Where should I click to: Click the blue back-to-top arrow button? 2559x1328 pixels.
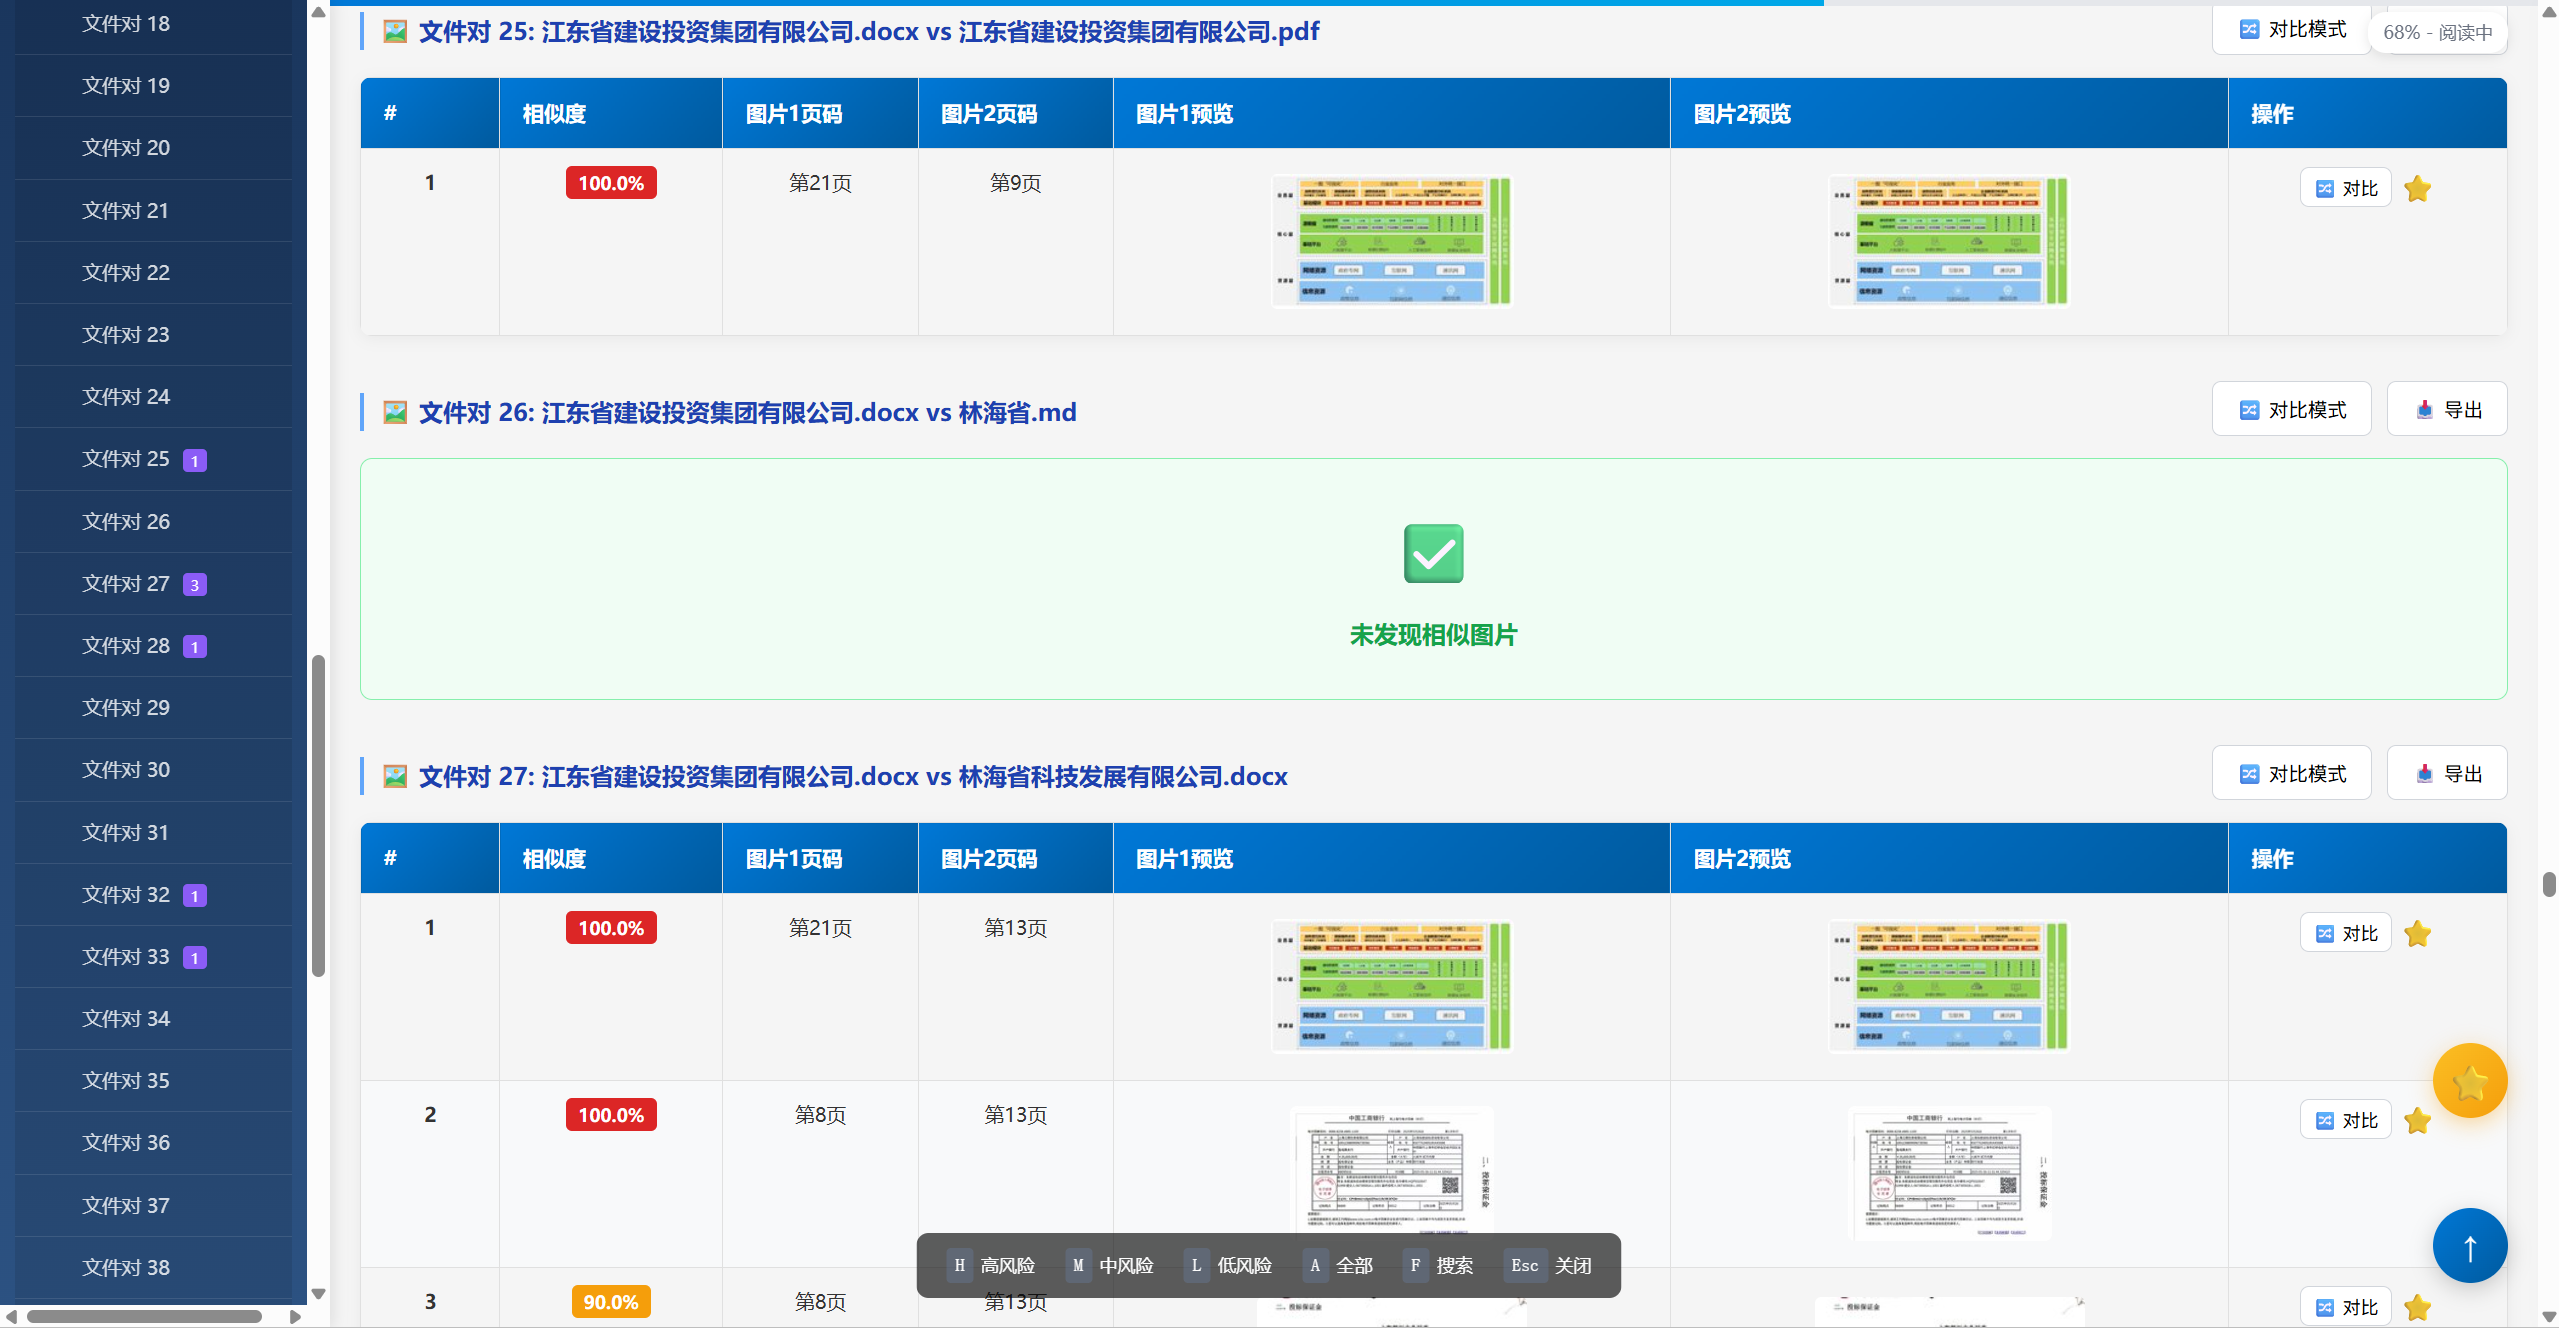(2469, 1246)
